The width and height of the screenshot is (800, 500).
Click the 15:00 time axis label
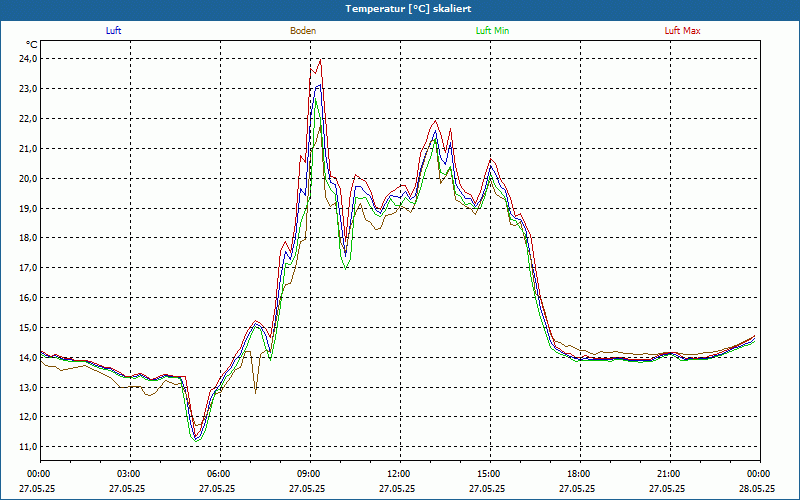pyautogui.click(x=490, y=474)
